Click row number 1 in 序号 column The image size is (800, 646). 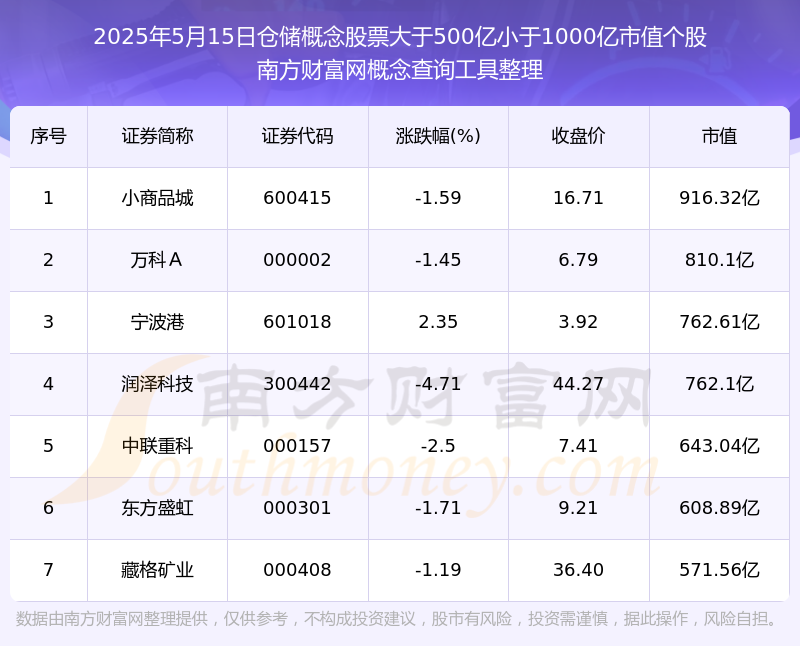pyautogui.click(x=48, y=198)
